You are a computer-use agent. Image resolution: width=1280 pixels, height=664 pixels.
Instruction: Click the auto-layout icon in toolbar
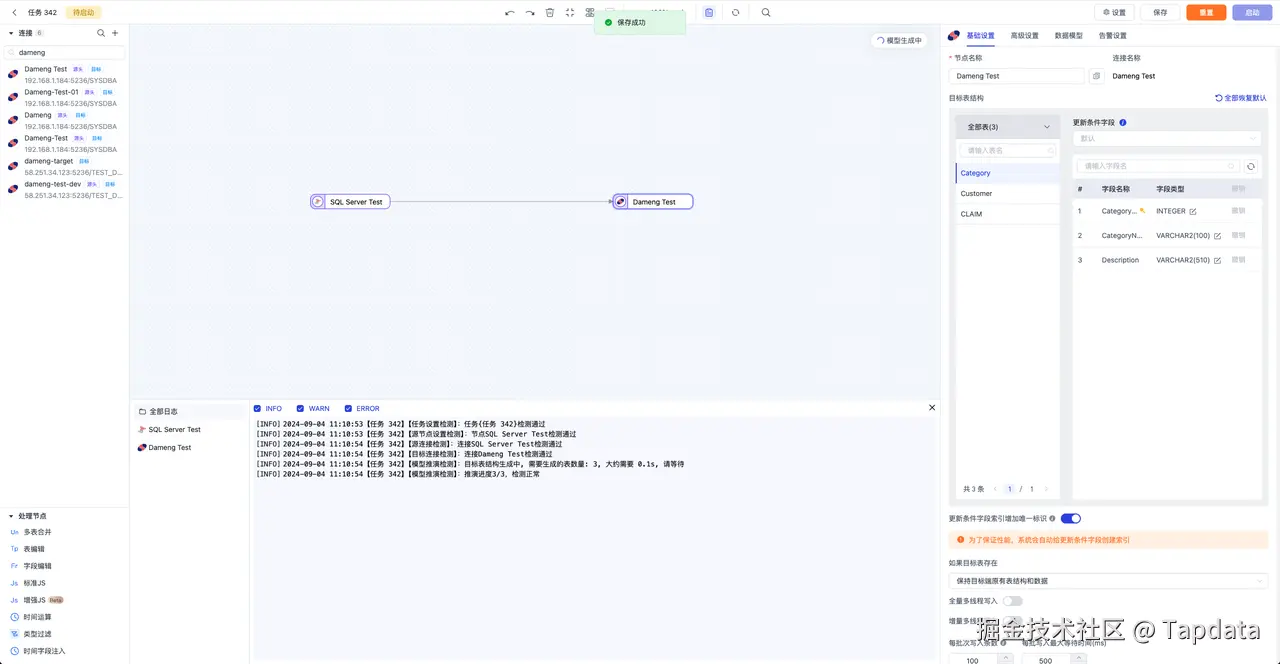pos(590,13)
